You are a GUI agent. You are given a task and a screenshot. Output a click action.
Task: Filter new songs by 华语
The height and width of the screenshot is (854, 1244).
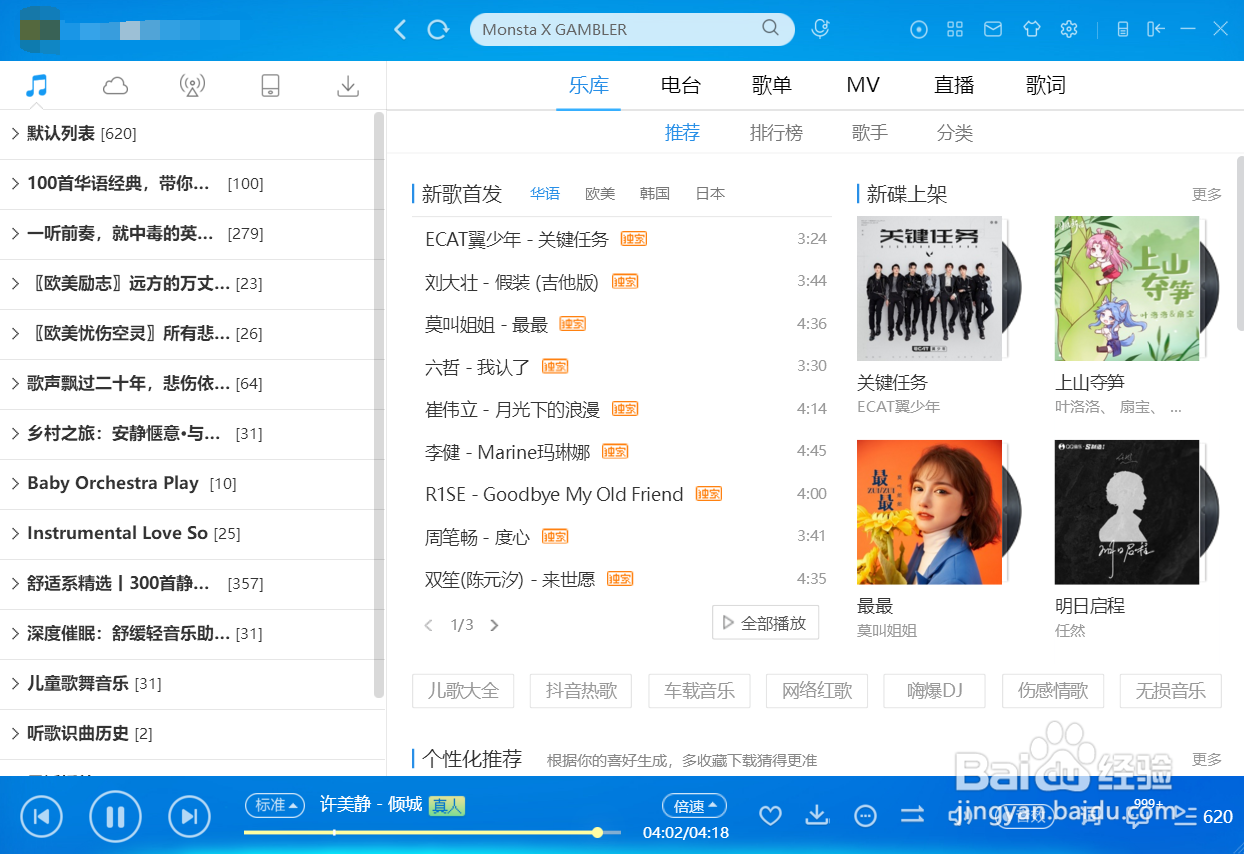(x=545, y=194)
